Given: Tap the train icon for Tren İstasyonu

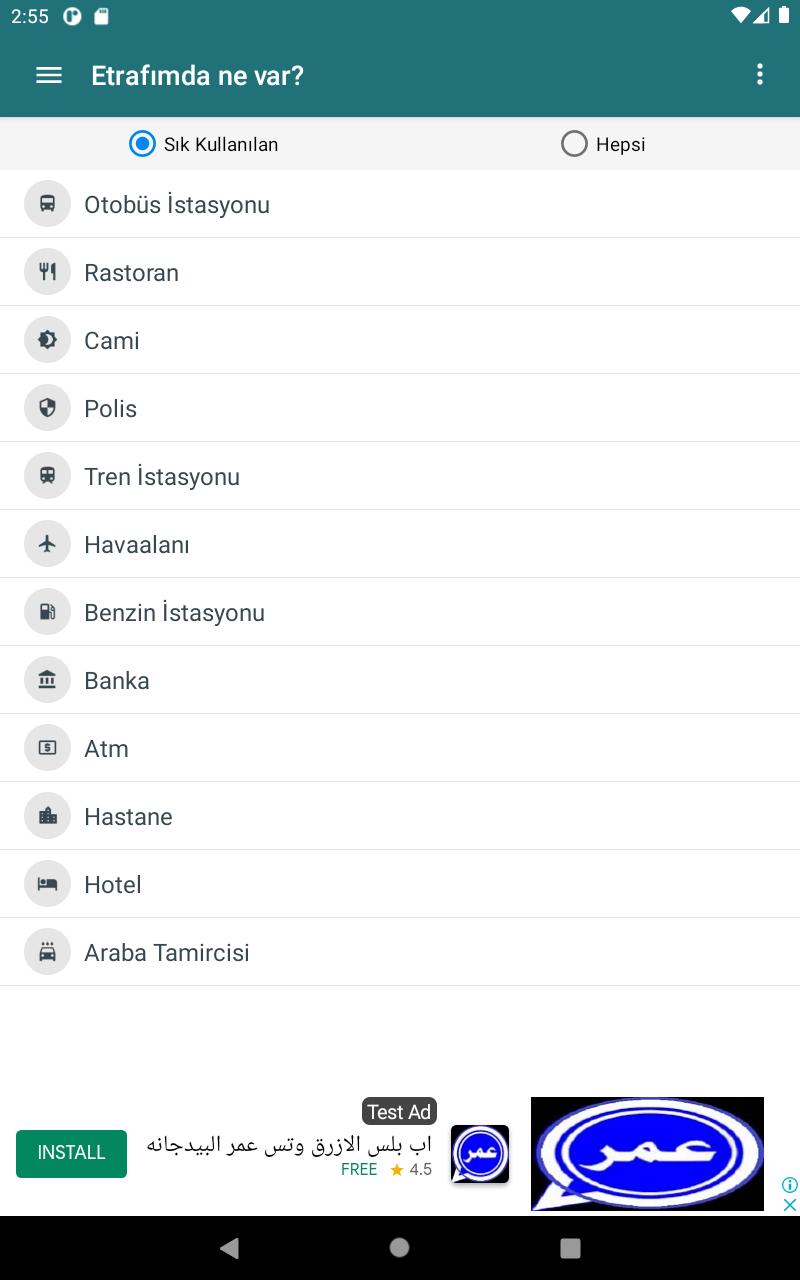Looking at the screenshot, I should point(48,476).
